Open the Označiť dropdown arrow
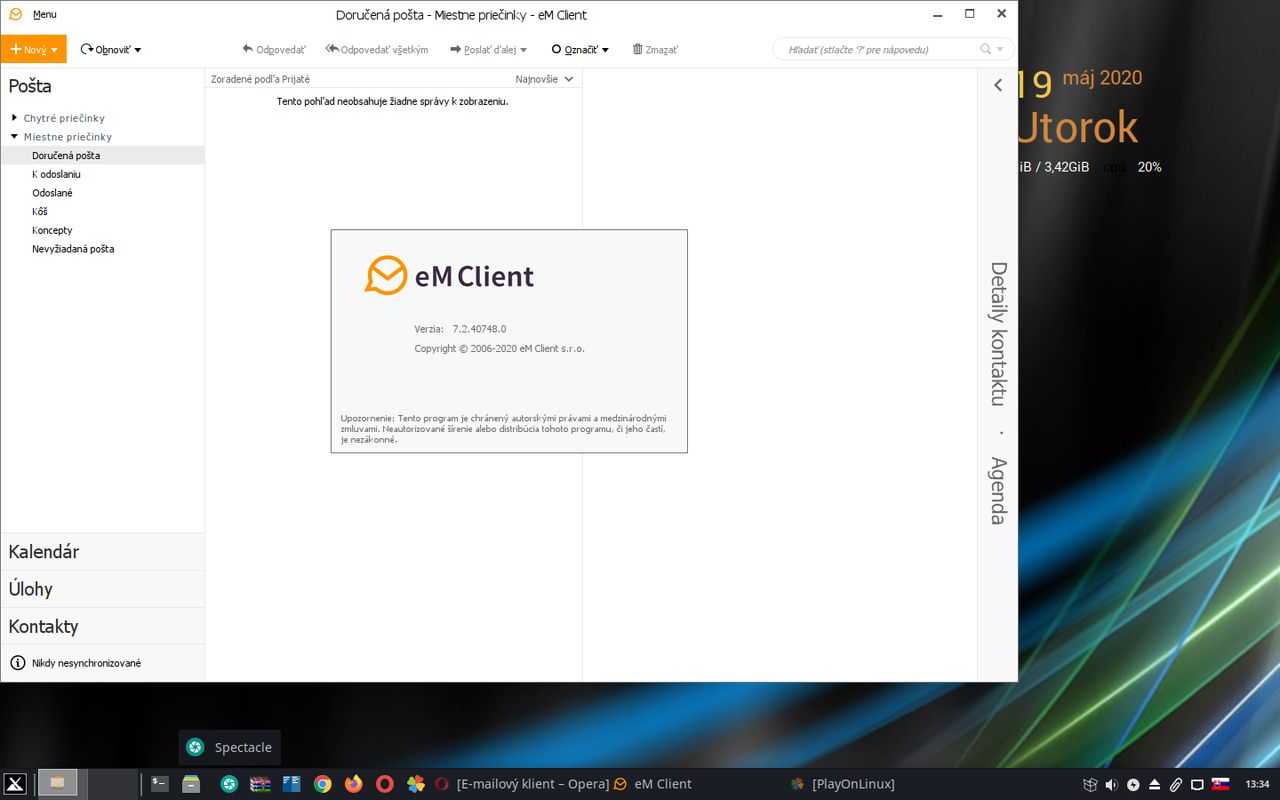 (606, 50)
